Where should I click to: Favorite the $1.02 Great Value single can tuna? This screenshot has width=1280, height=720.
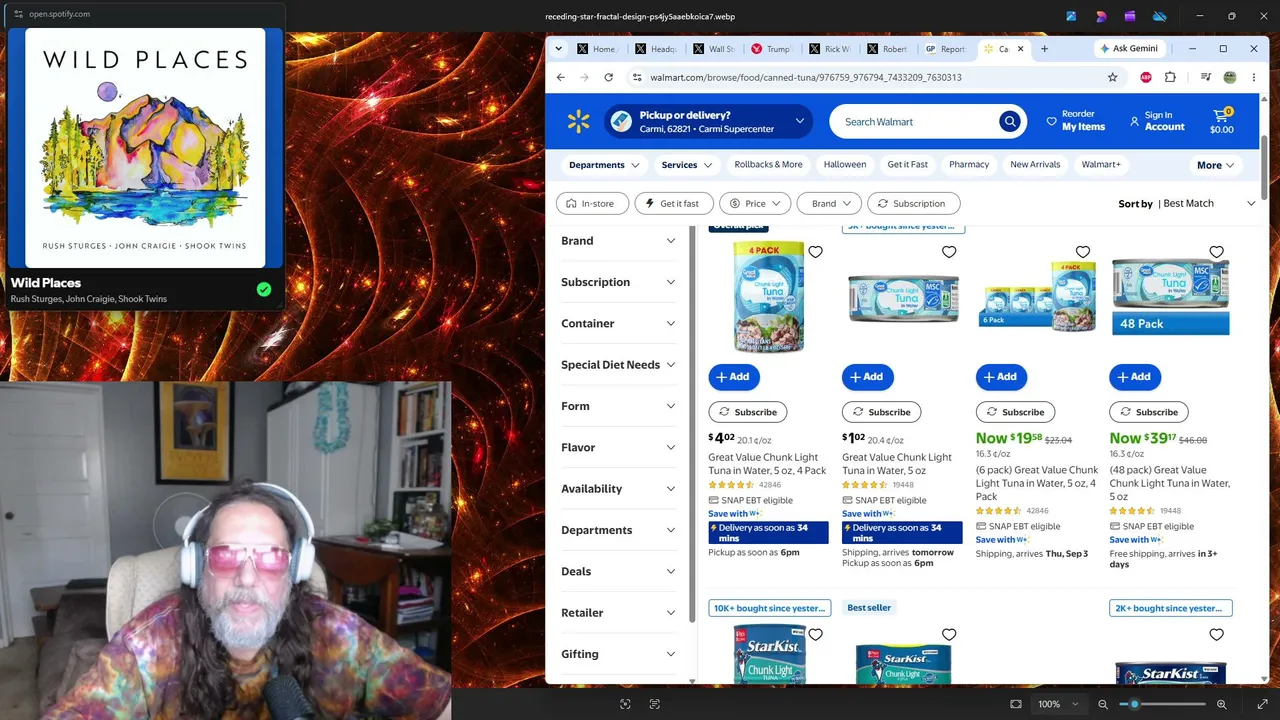[949, 252]
